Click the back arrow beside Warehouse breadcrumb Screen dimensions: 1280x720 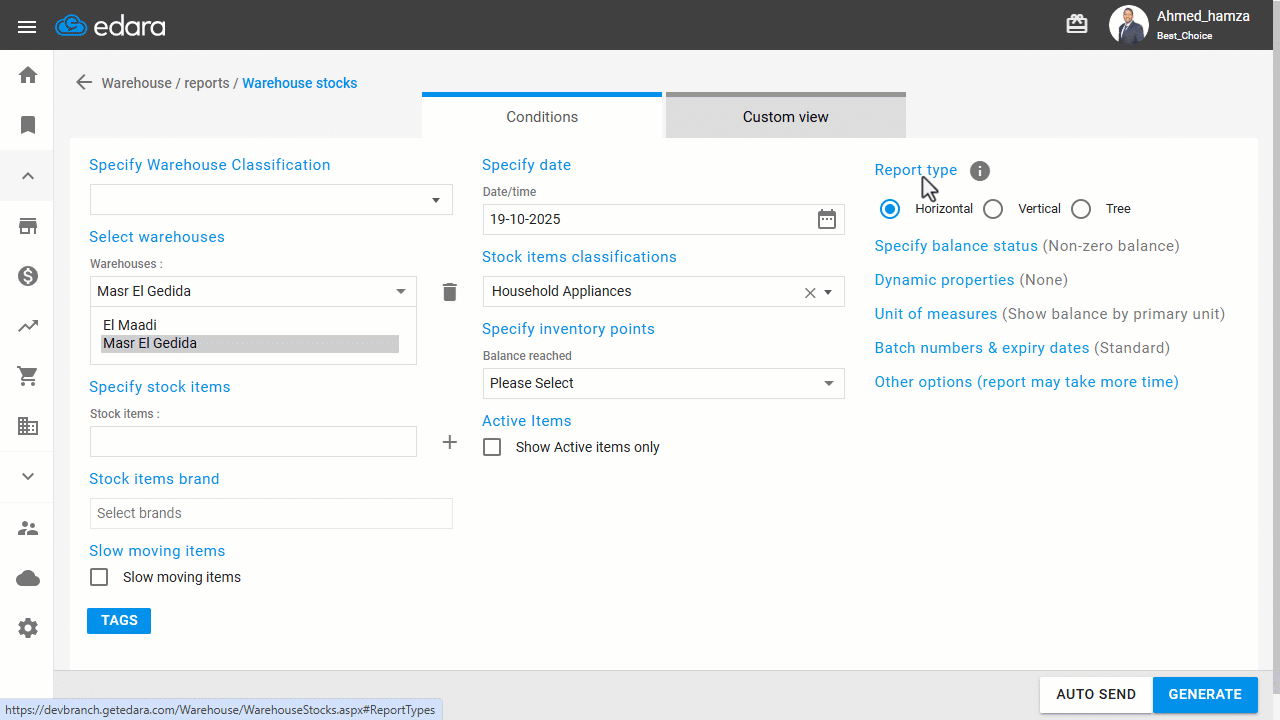[84, 83]
